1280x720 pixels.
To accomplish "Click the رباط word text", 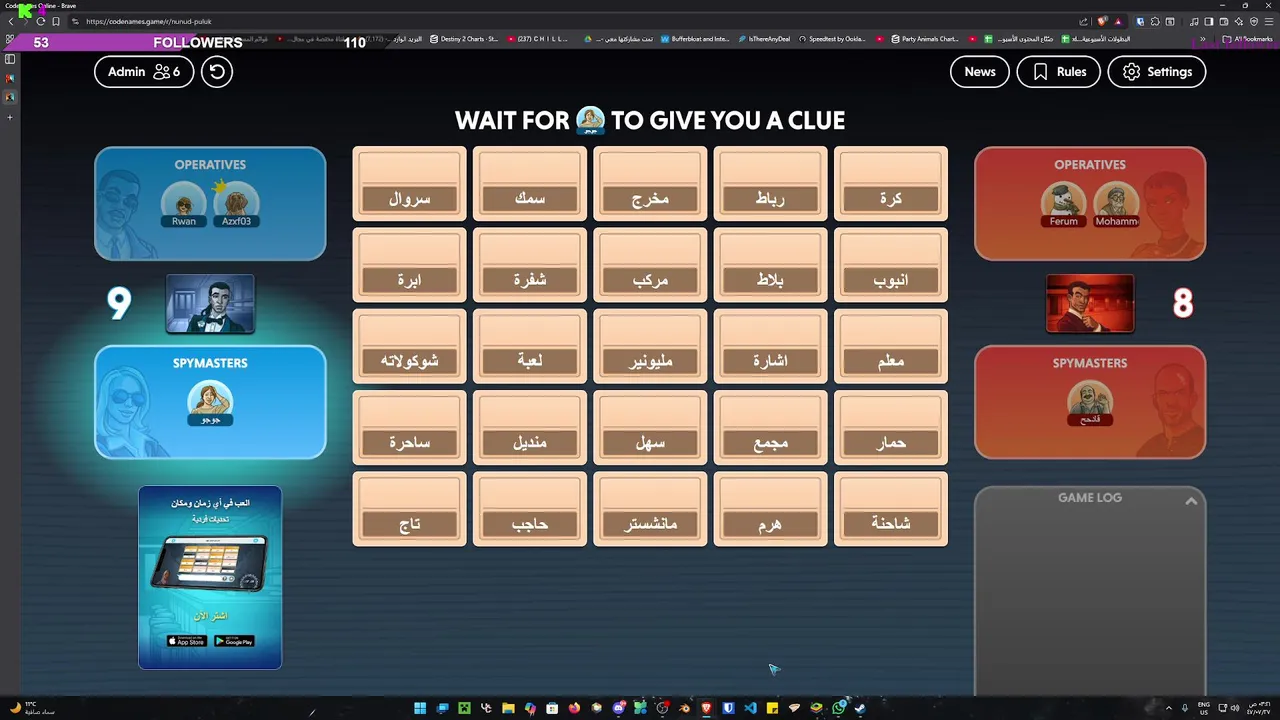I will (x=770, y=199).
